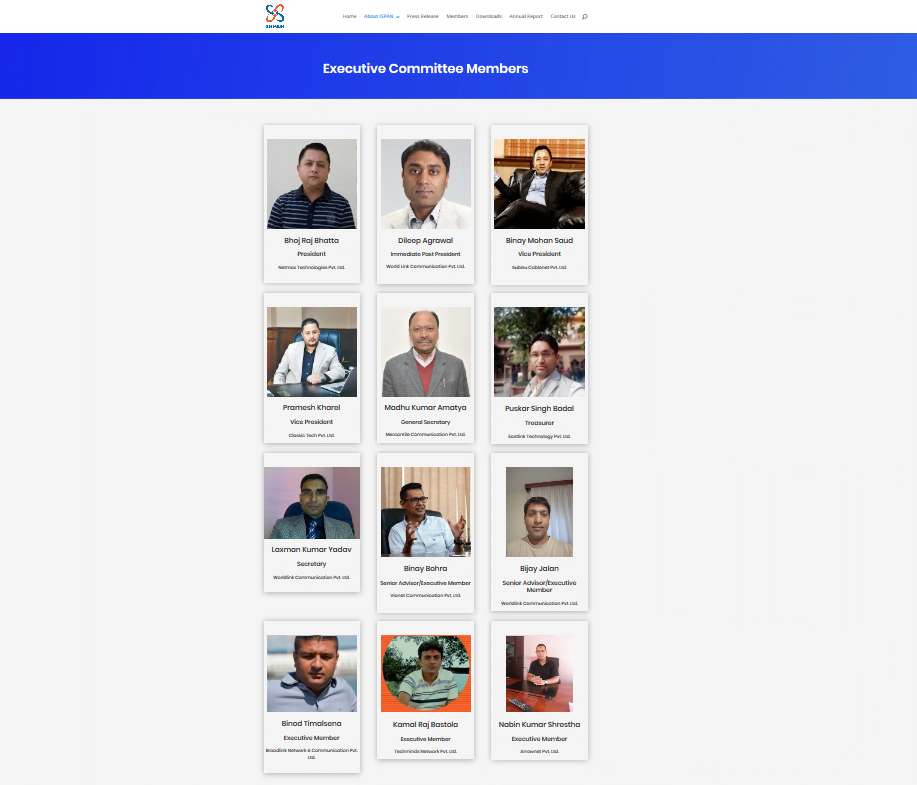Screen dimensions: 917x785
Task: Expand the About ISPAN dropdown menu
Action: click(x=381, y=17)
